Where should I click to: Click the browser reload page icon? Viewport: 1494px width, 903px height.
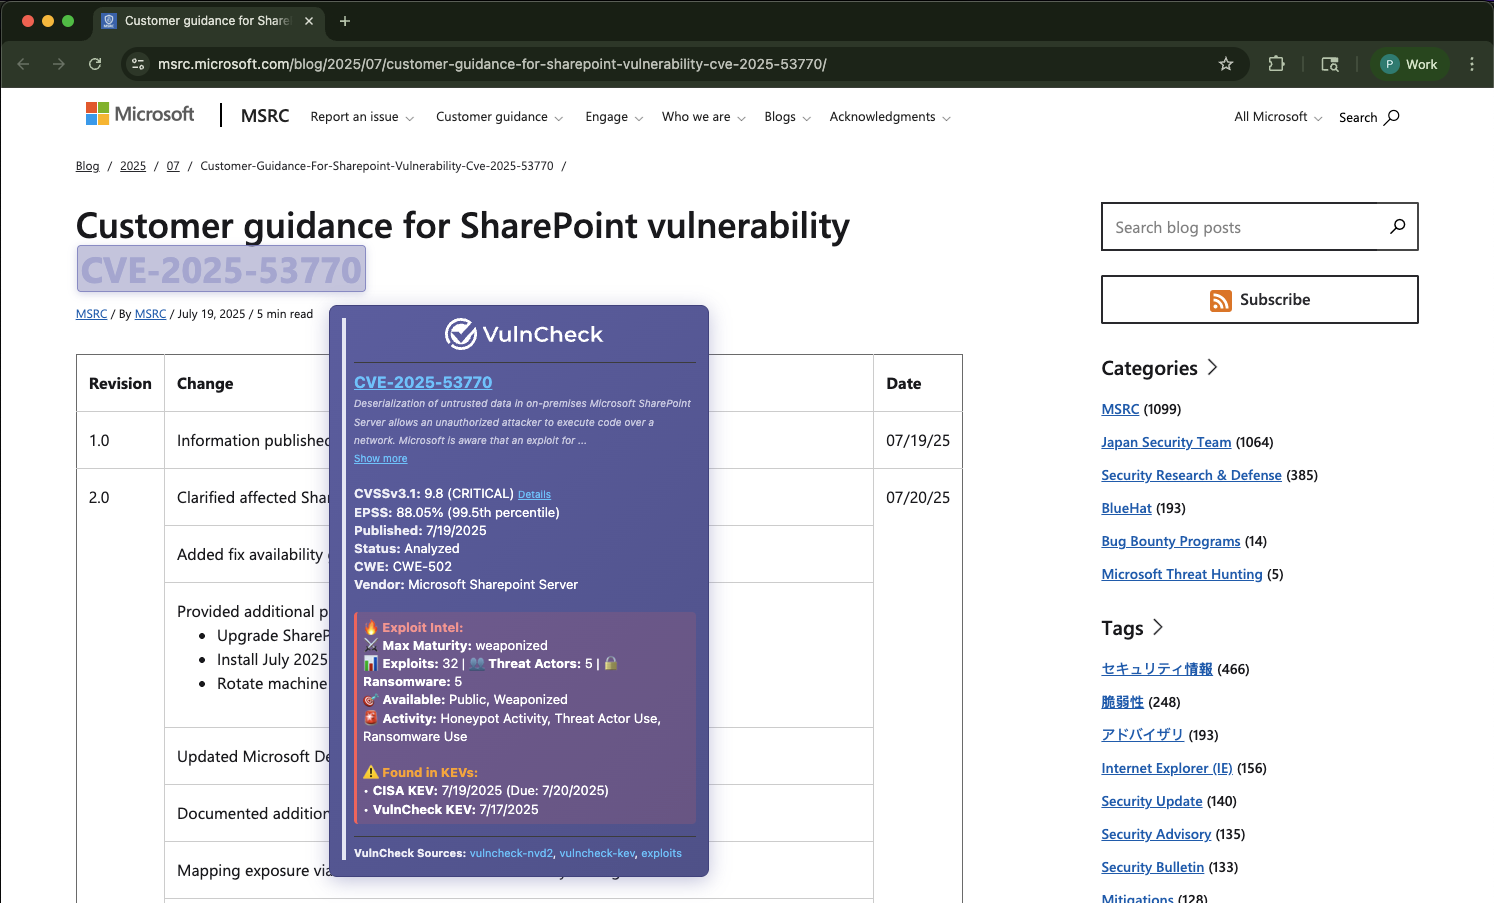(x=95, y=64)
